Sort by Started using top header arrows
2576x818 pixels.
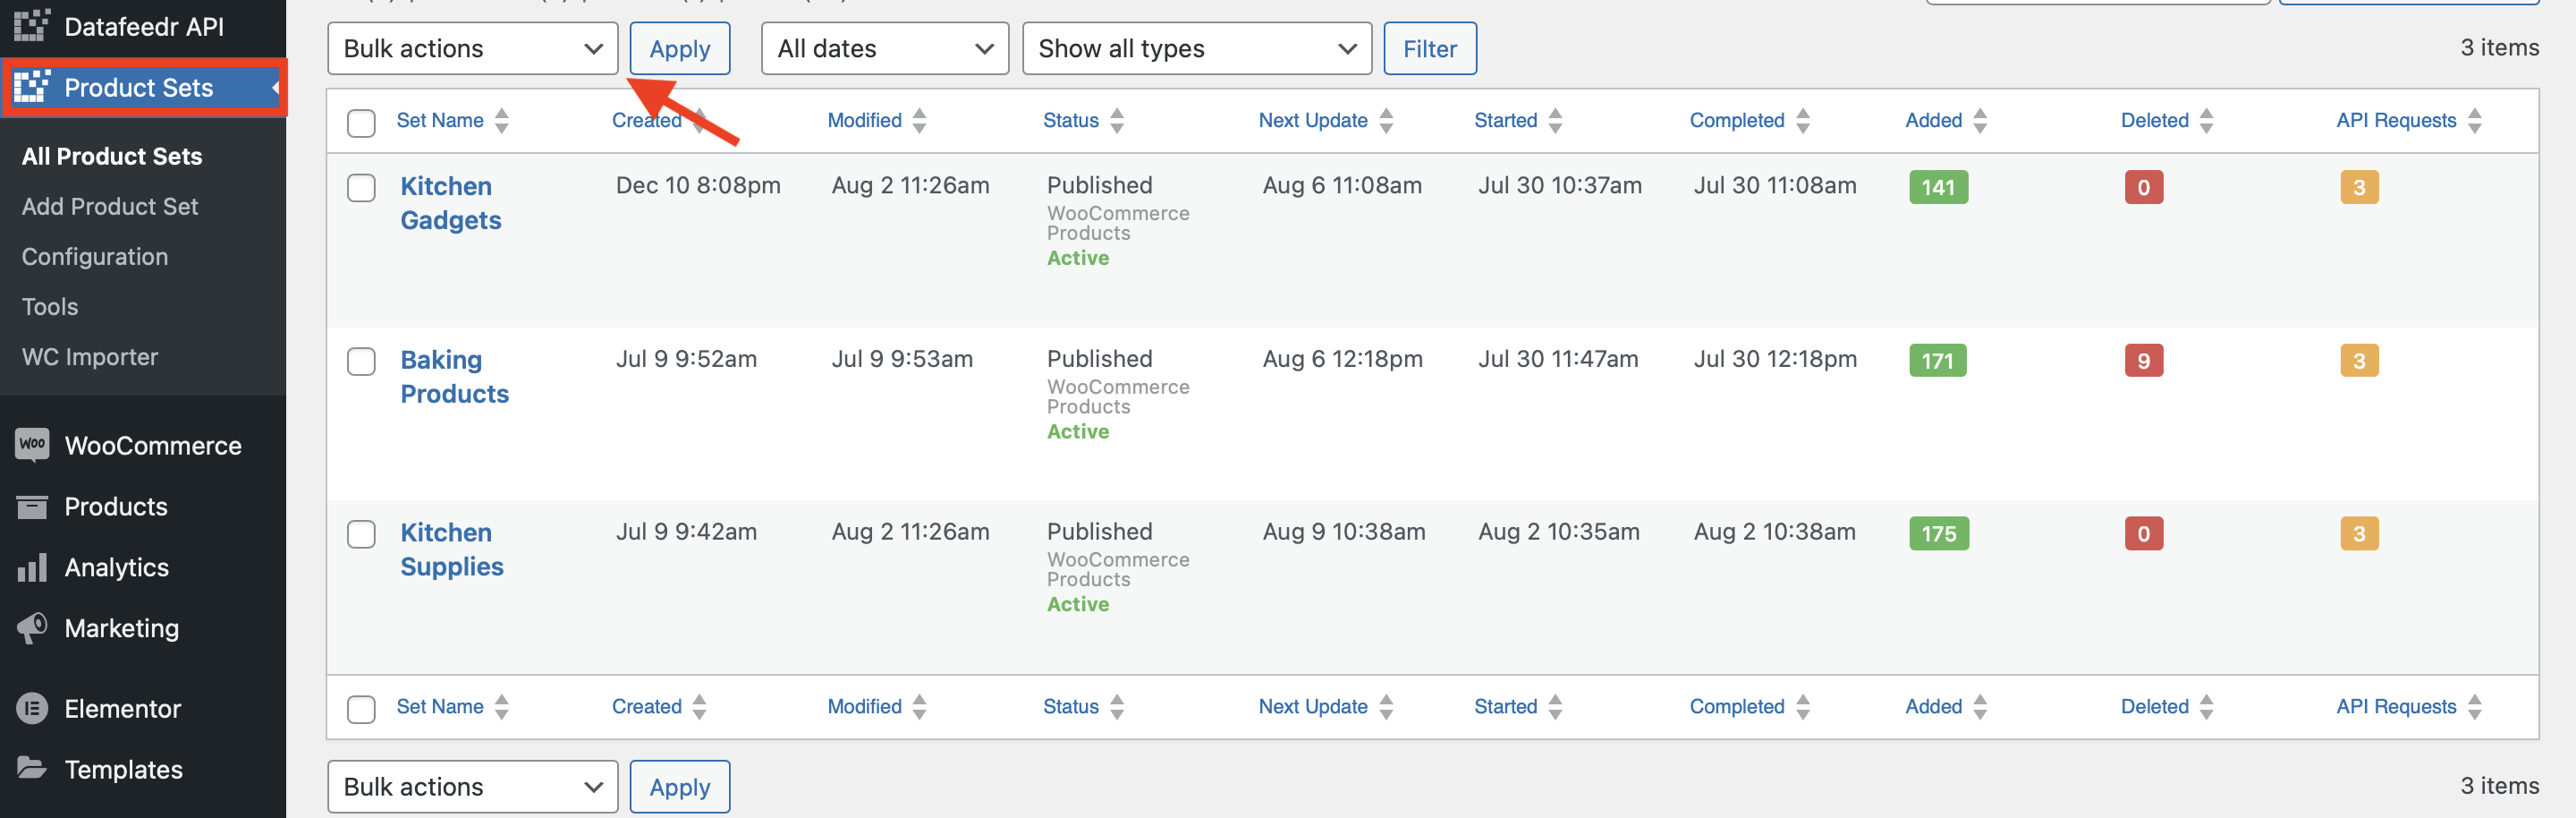(x=1555, y=120)
